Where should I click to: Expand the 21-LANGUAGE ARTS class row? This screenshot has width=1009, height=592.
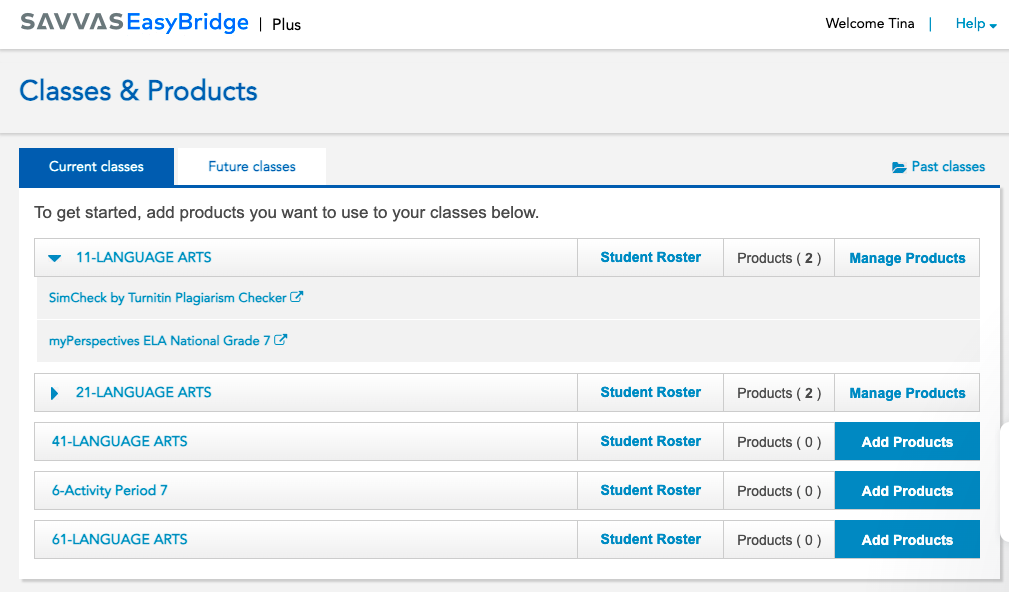(x=55, y=393)
